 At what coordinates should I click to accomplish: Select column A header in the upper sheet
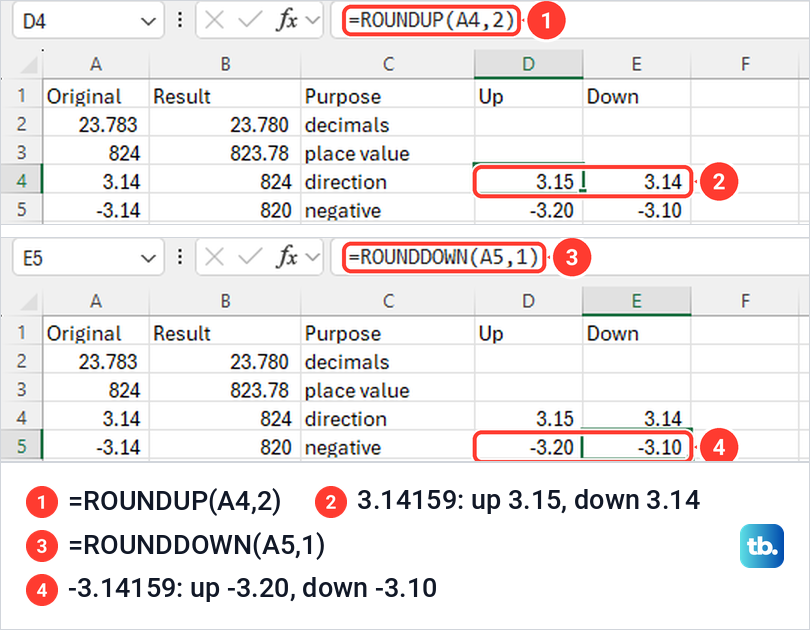point(96,65)
